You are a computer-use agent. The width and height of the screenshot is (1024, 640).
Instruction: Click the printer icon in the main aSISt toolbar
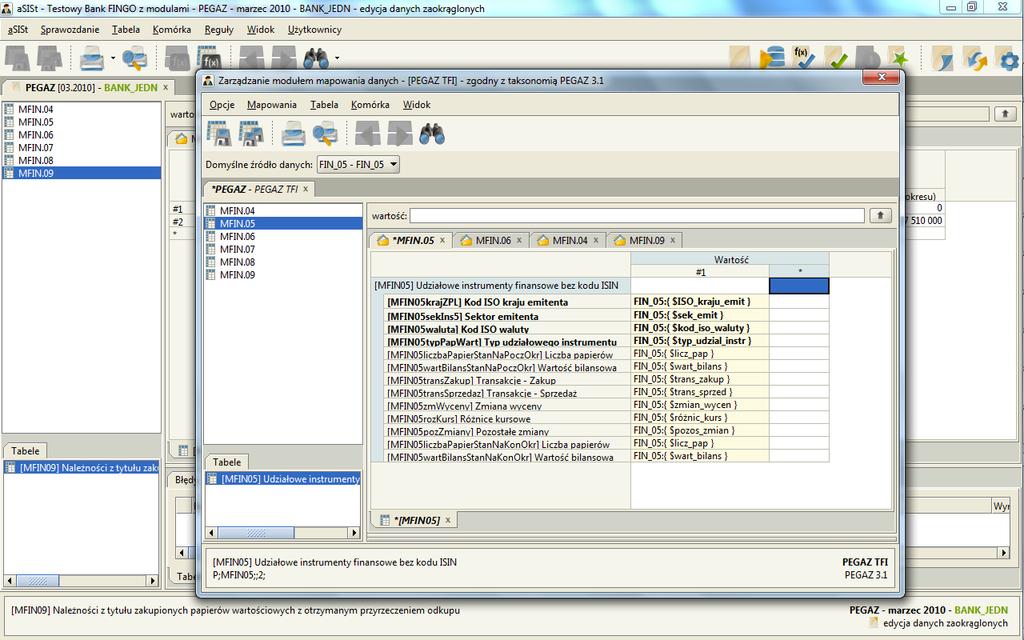(92, 59)
